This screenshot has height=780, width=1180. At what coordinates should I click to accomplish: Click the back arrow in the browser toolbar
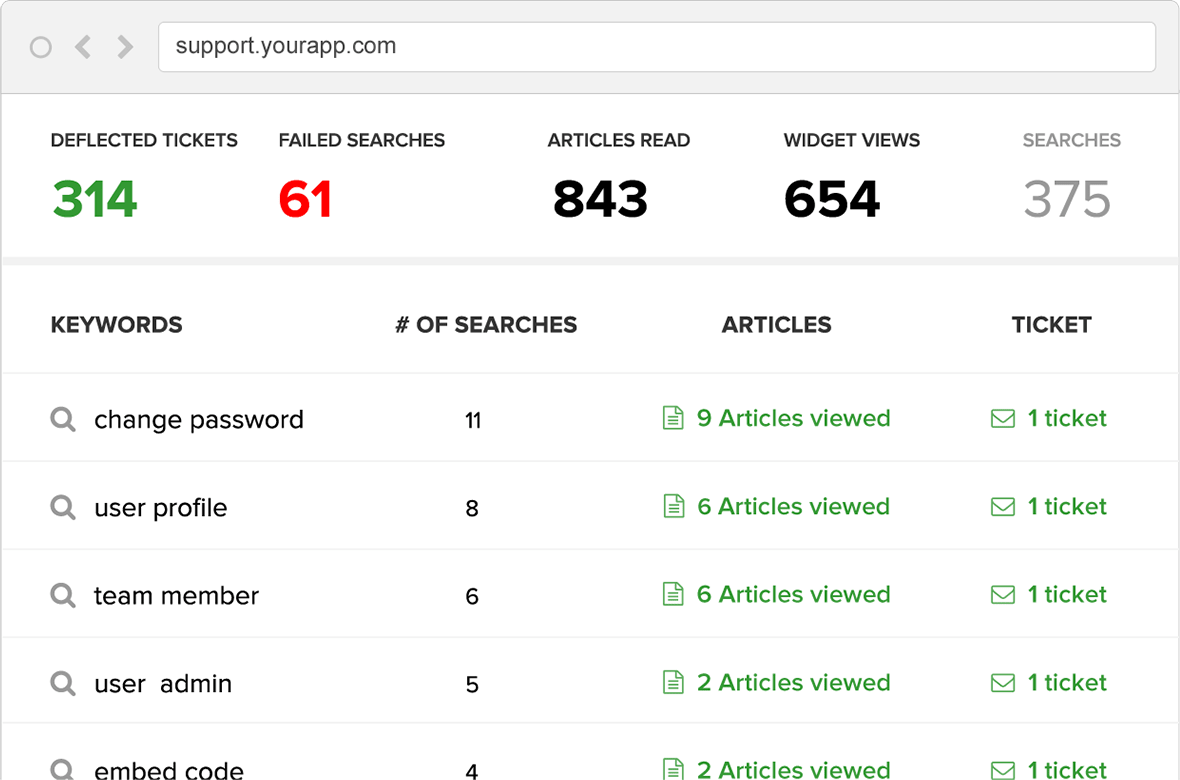pos(83,46)
